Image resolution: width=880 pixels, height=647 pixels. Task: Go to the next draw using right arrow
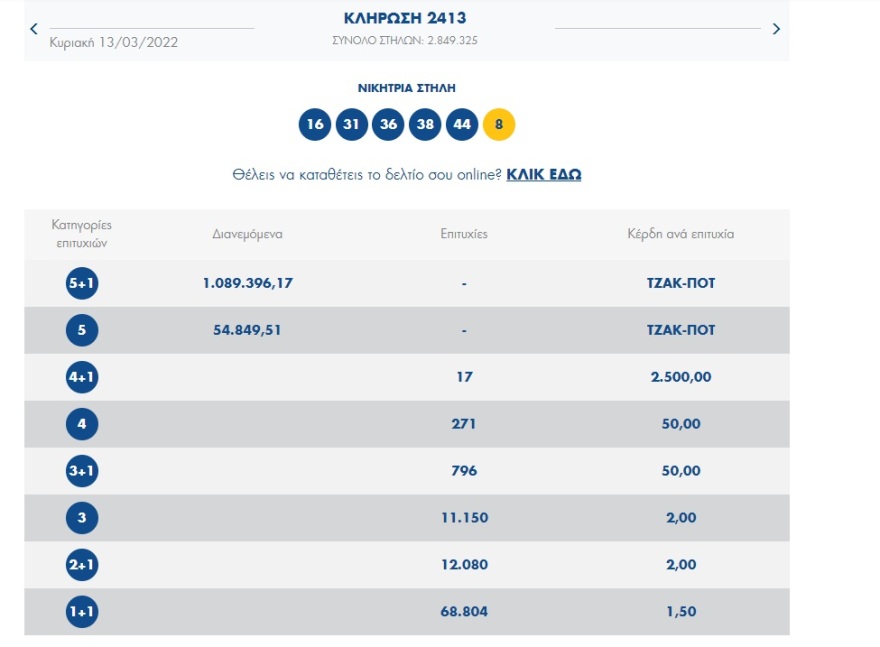tap(776, 29)
